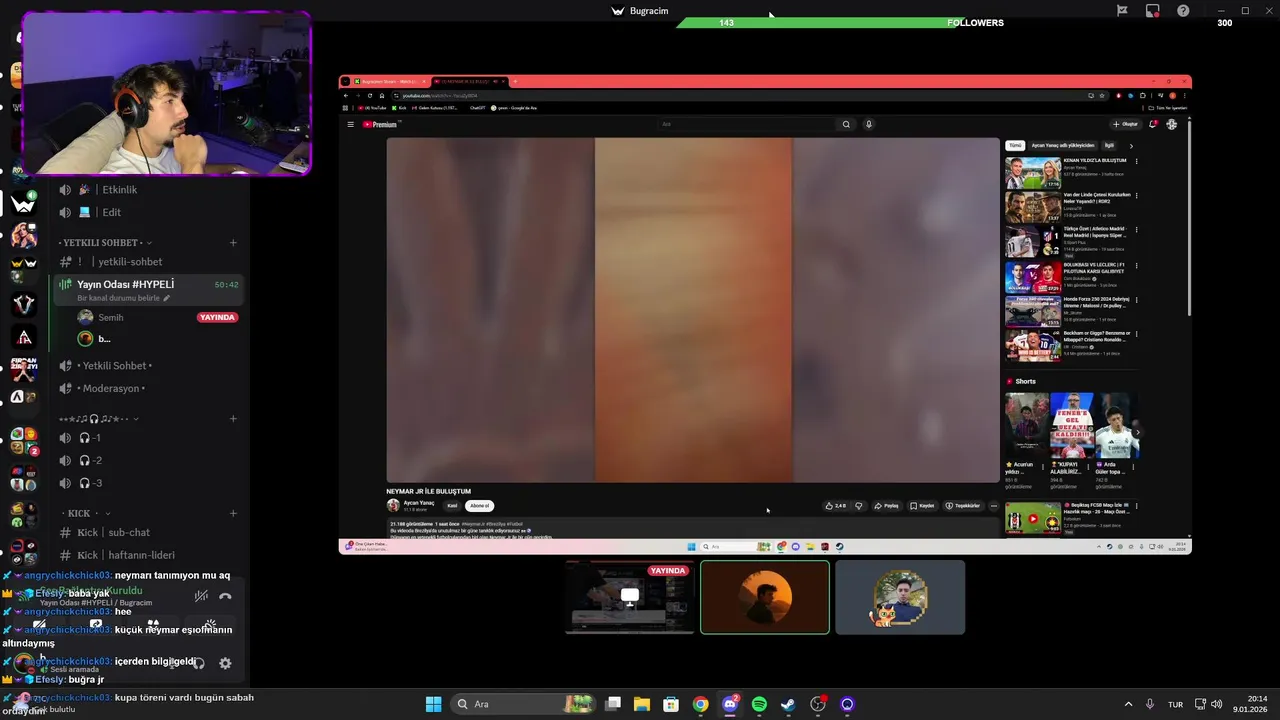Add channel to music-notes voice category
Image resolution: width=1280 pixels, height=720 pixels.
(x=233, y=418)
